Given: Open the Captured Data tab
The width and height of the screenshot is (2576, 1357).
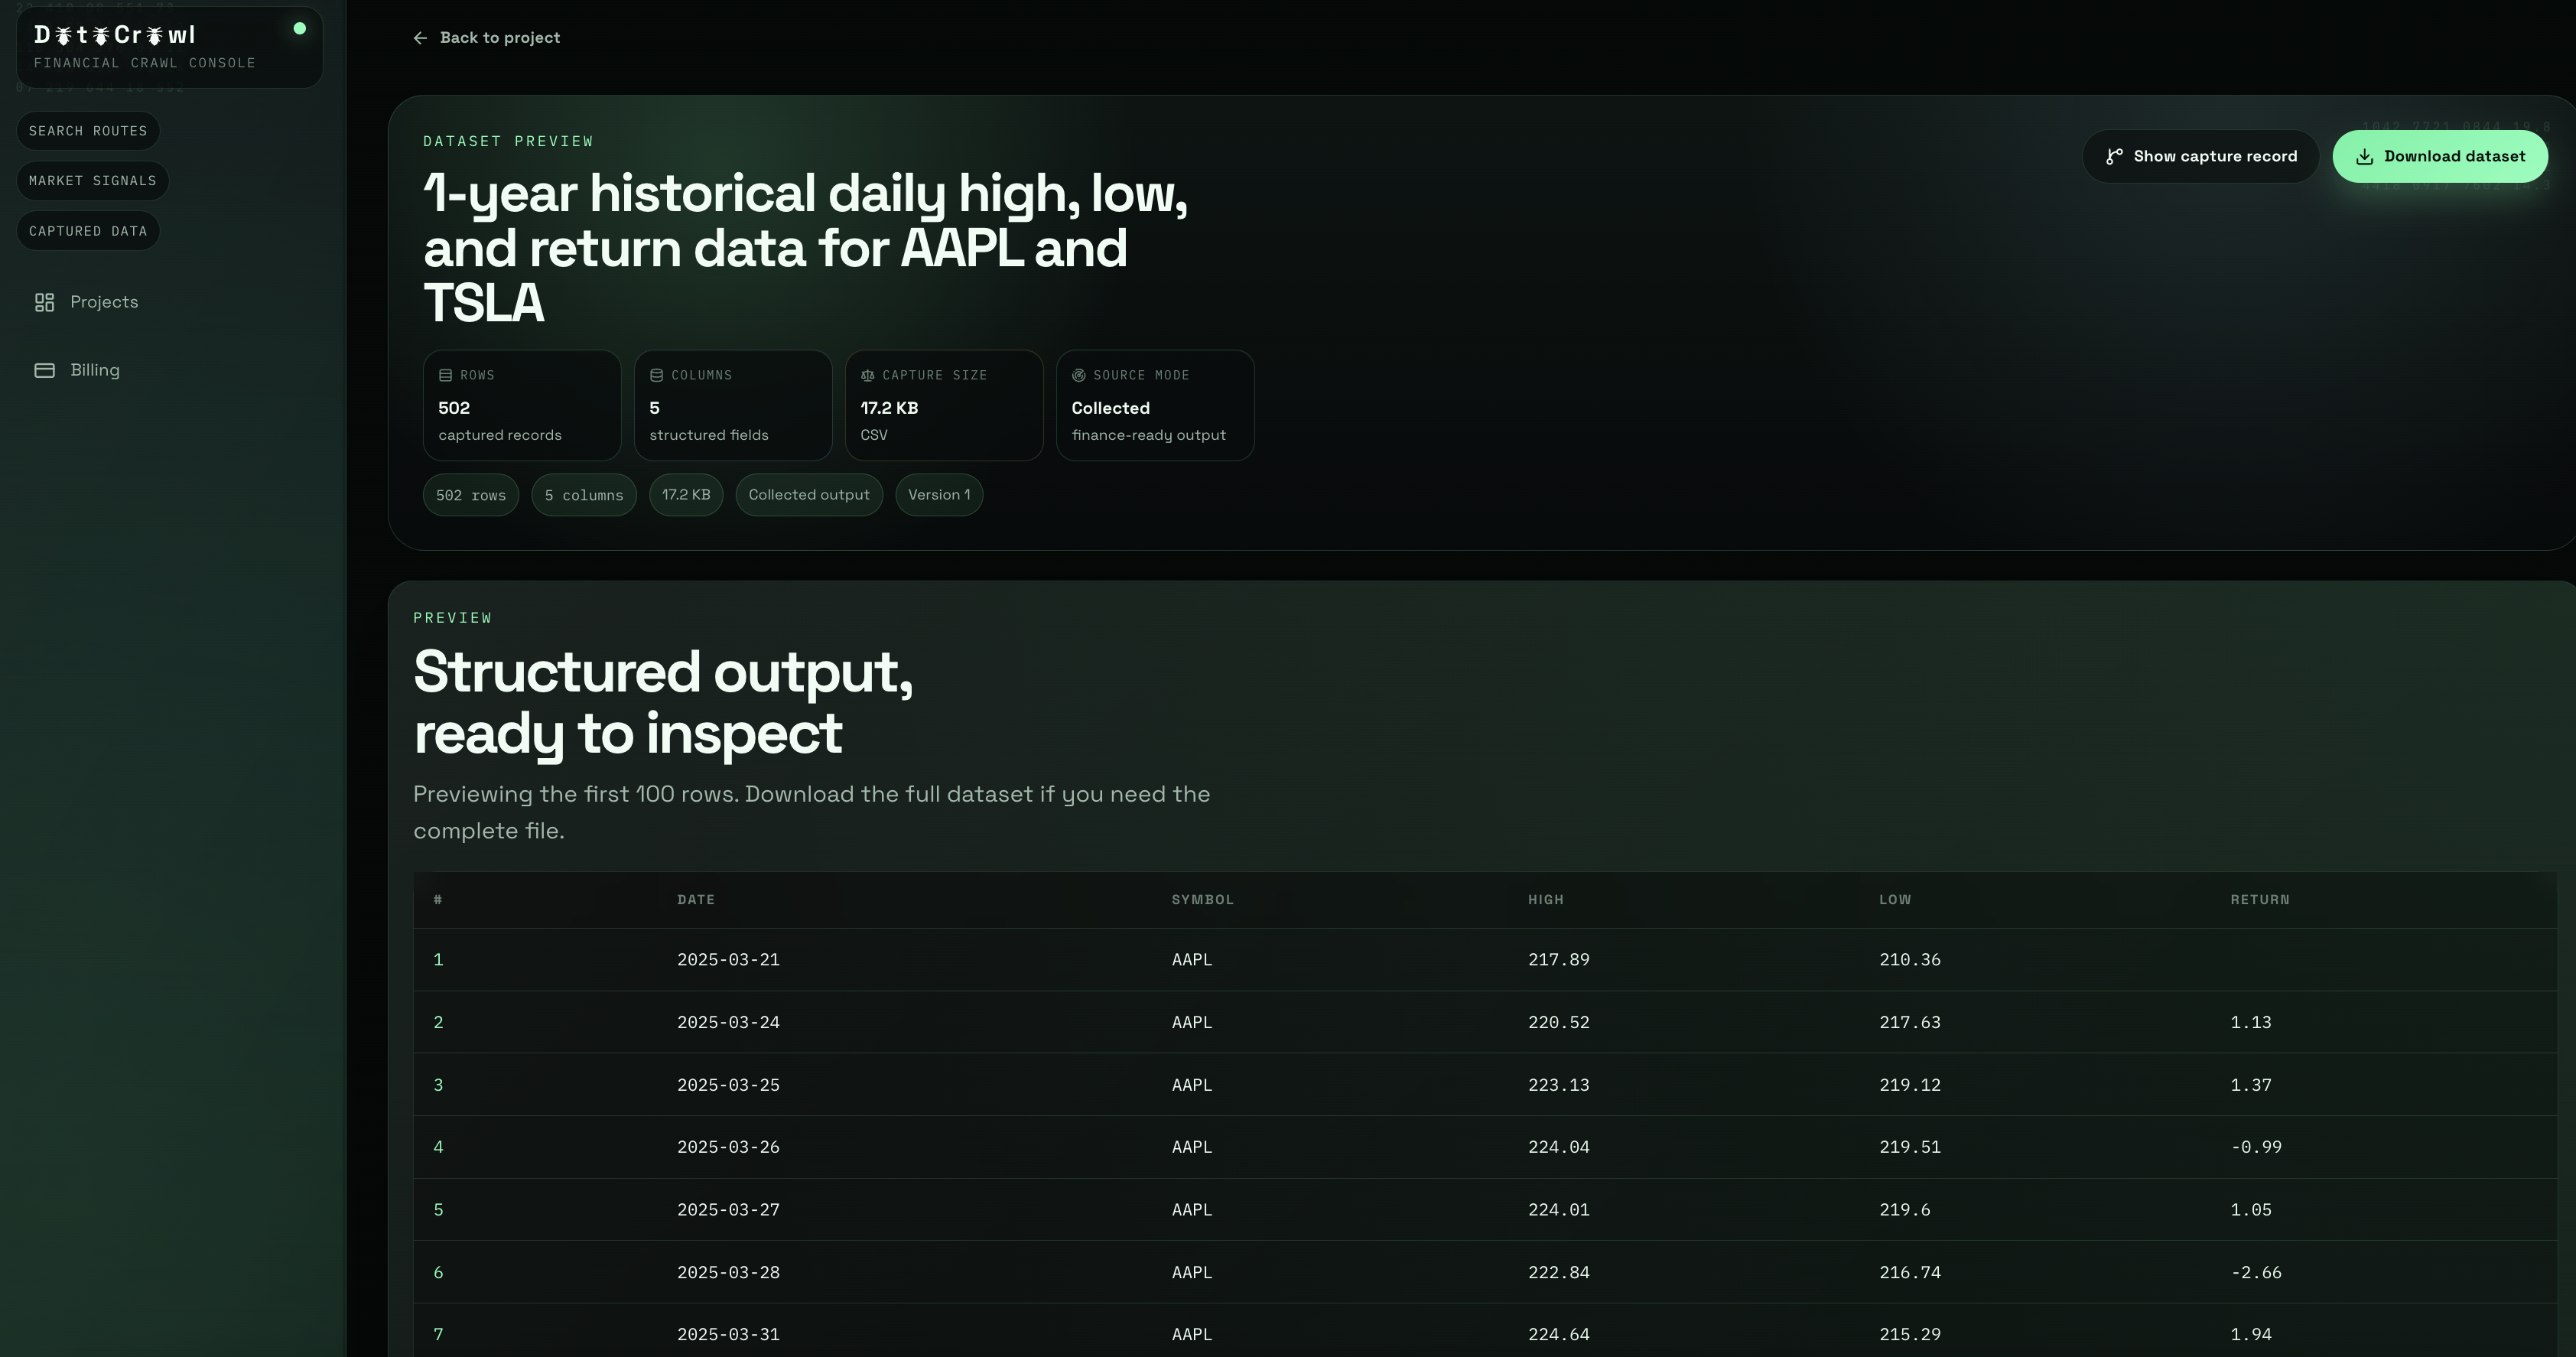Looking at the screenshot, I should 88,231.
